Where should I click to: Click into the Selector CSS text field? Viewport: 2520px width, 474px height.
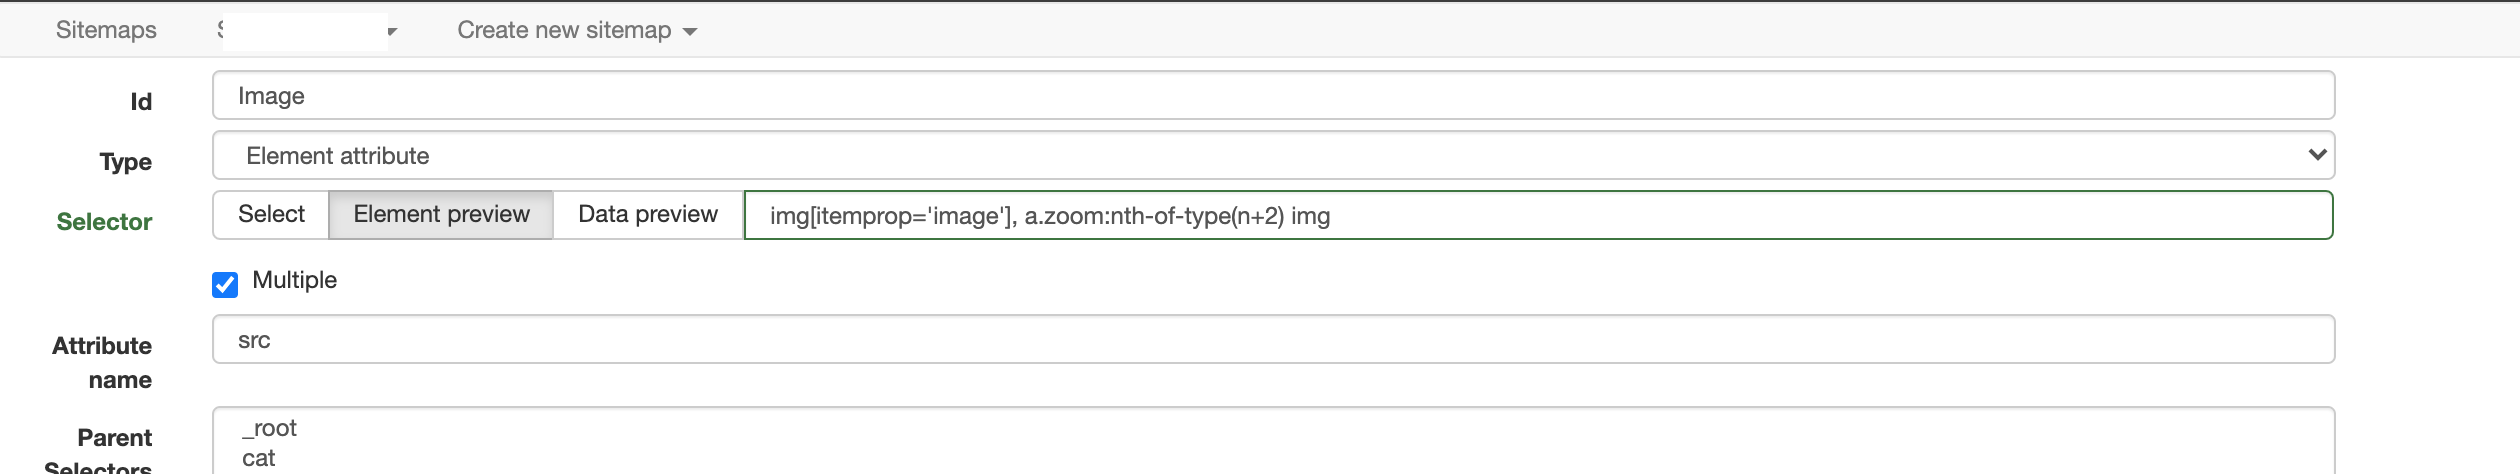point(1536,216)
